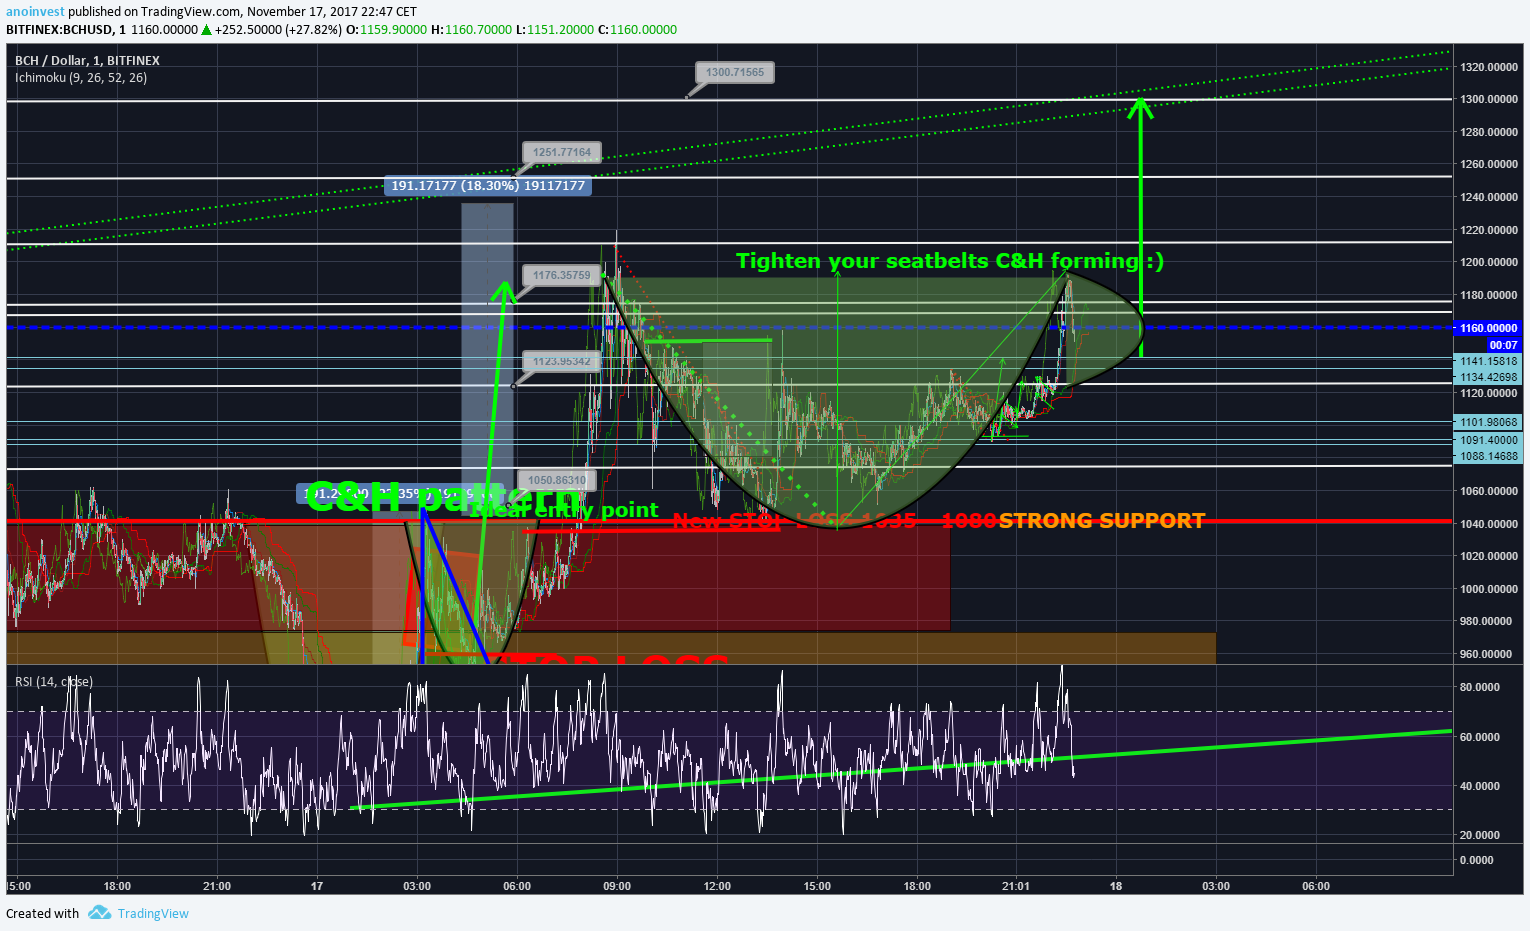Viewport: 1530px width, 931px height.
Task: Click the 09:00 time axis label
Action: tap(617, 886)
